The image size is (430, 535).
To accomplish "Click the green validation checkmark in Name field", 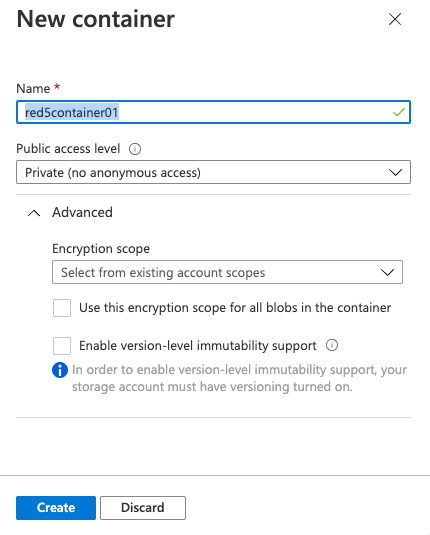I will coord(399,112).
